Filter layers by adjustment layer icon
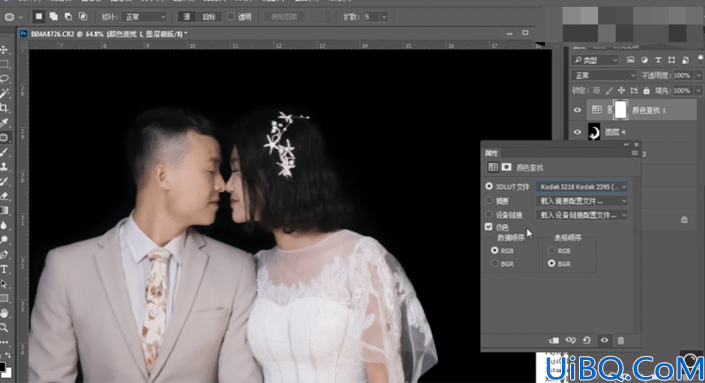Screen dimensions: 705x383 [x=644, y=60]
